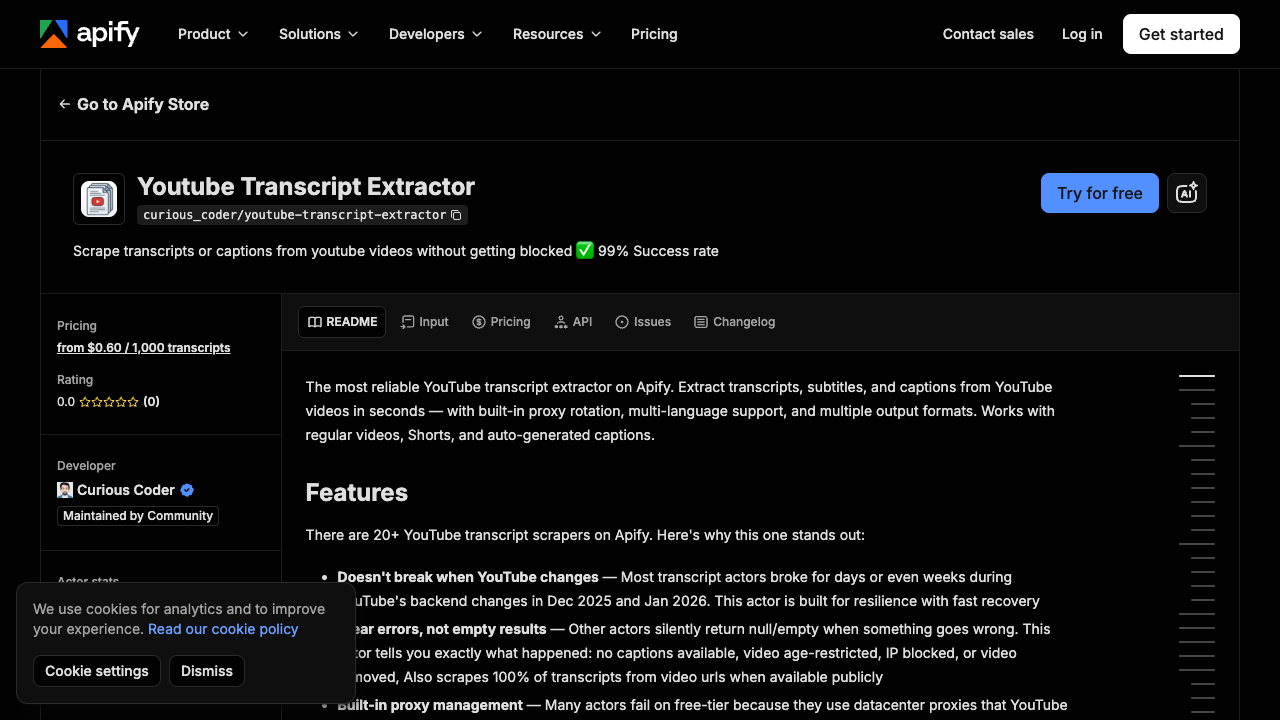Click the Apify logo
Screen dimensions: 1280x720
click(90, 34)
